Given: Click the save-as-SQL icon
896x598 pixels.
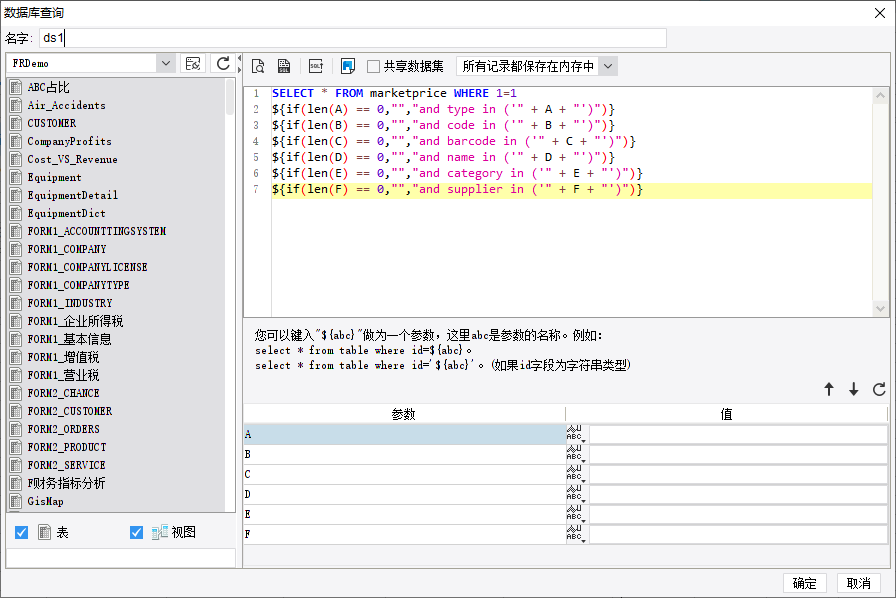Looking at the screenshot, I should (284, 66).
